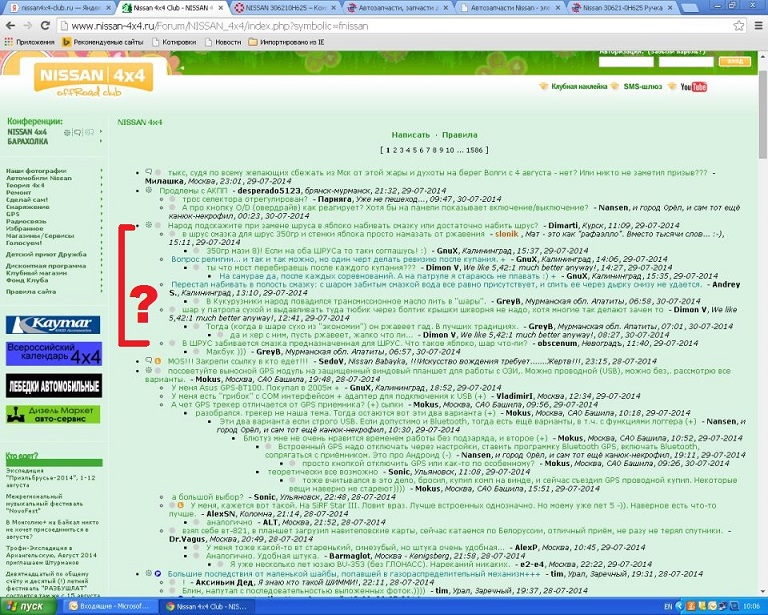Click the EN language indicator in the tray
This screenshot has width=768, height=615.
pos(668,606)
